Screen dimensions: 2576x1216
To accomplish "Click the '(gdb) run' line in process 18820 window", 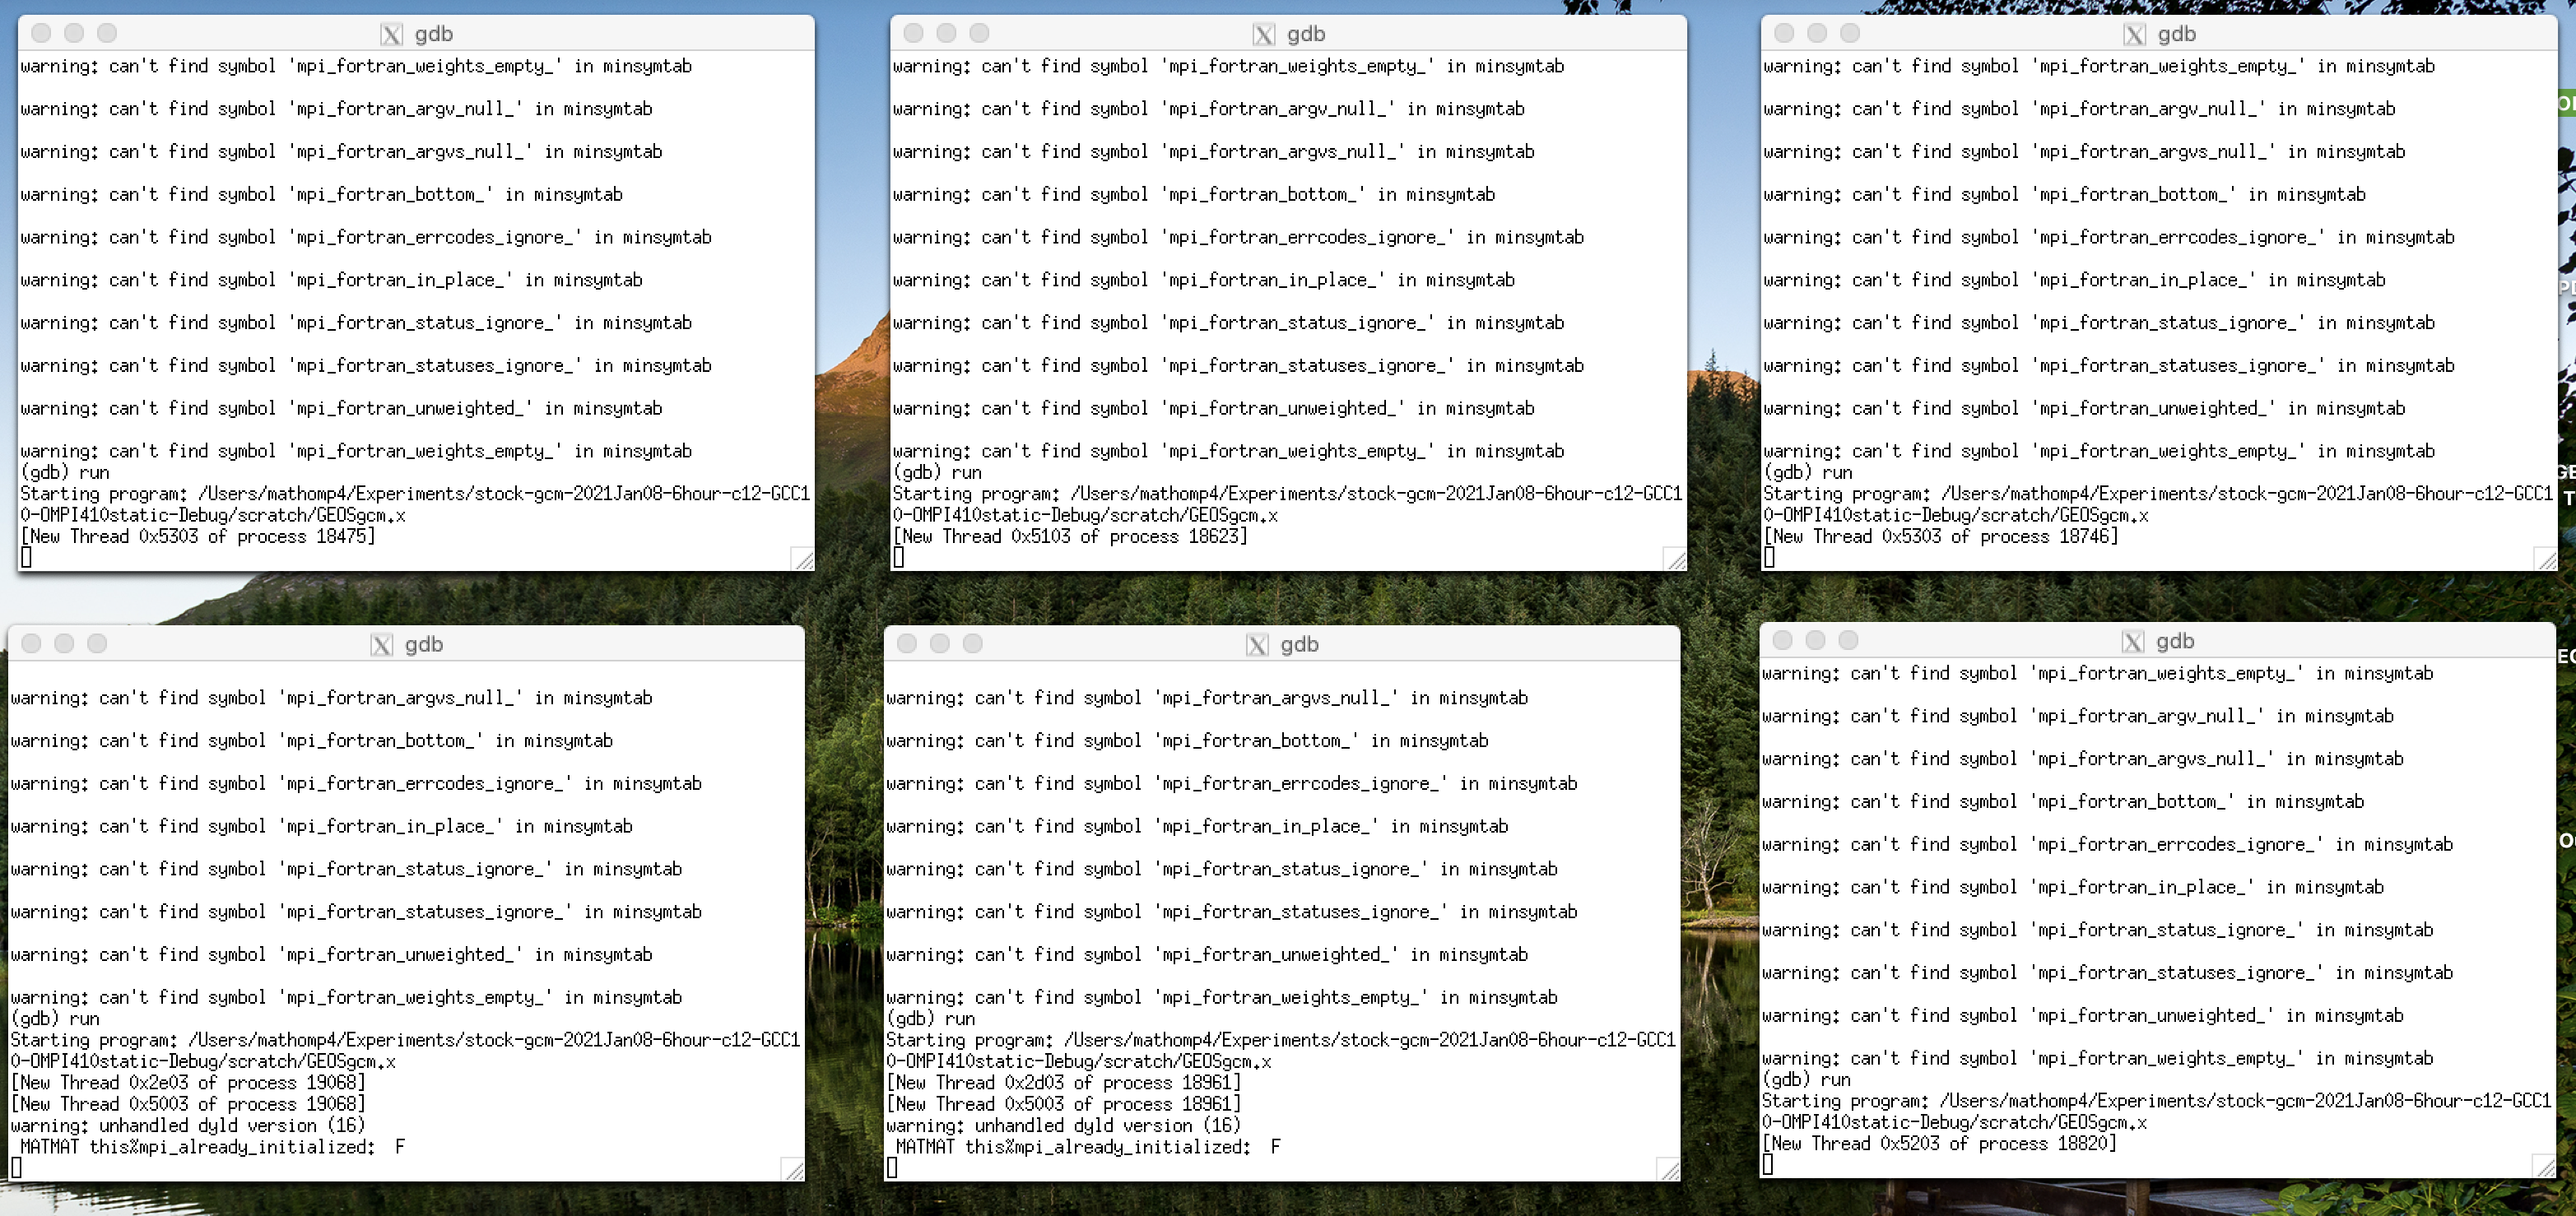I will tap(1806, 1080).
